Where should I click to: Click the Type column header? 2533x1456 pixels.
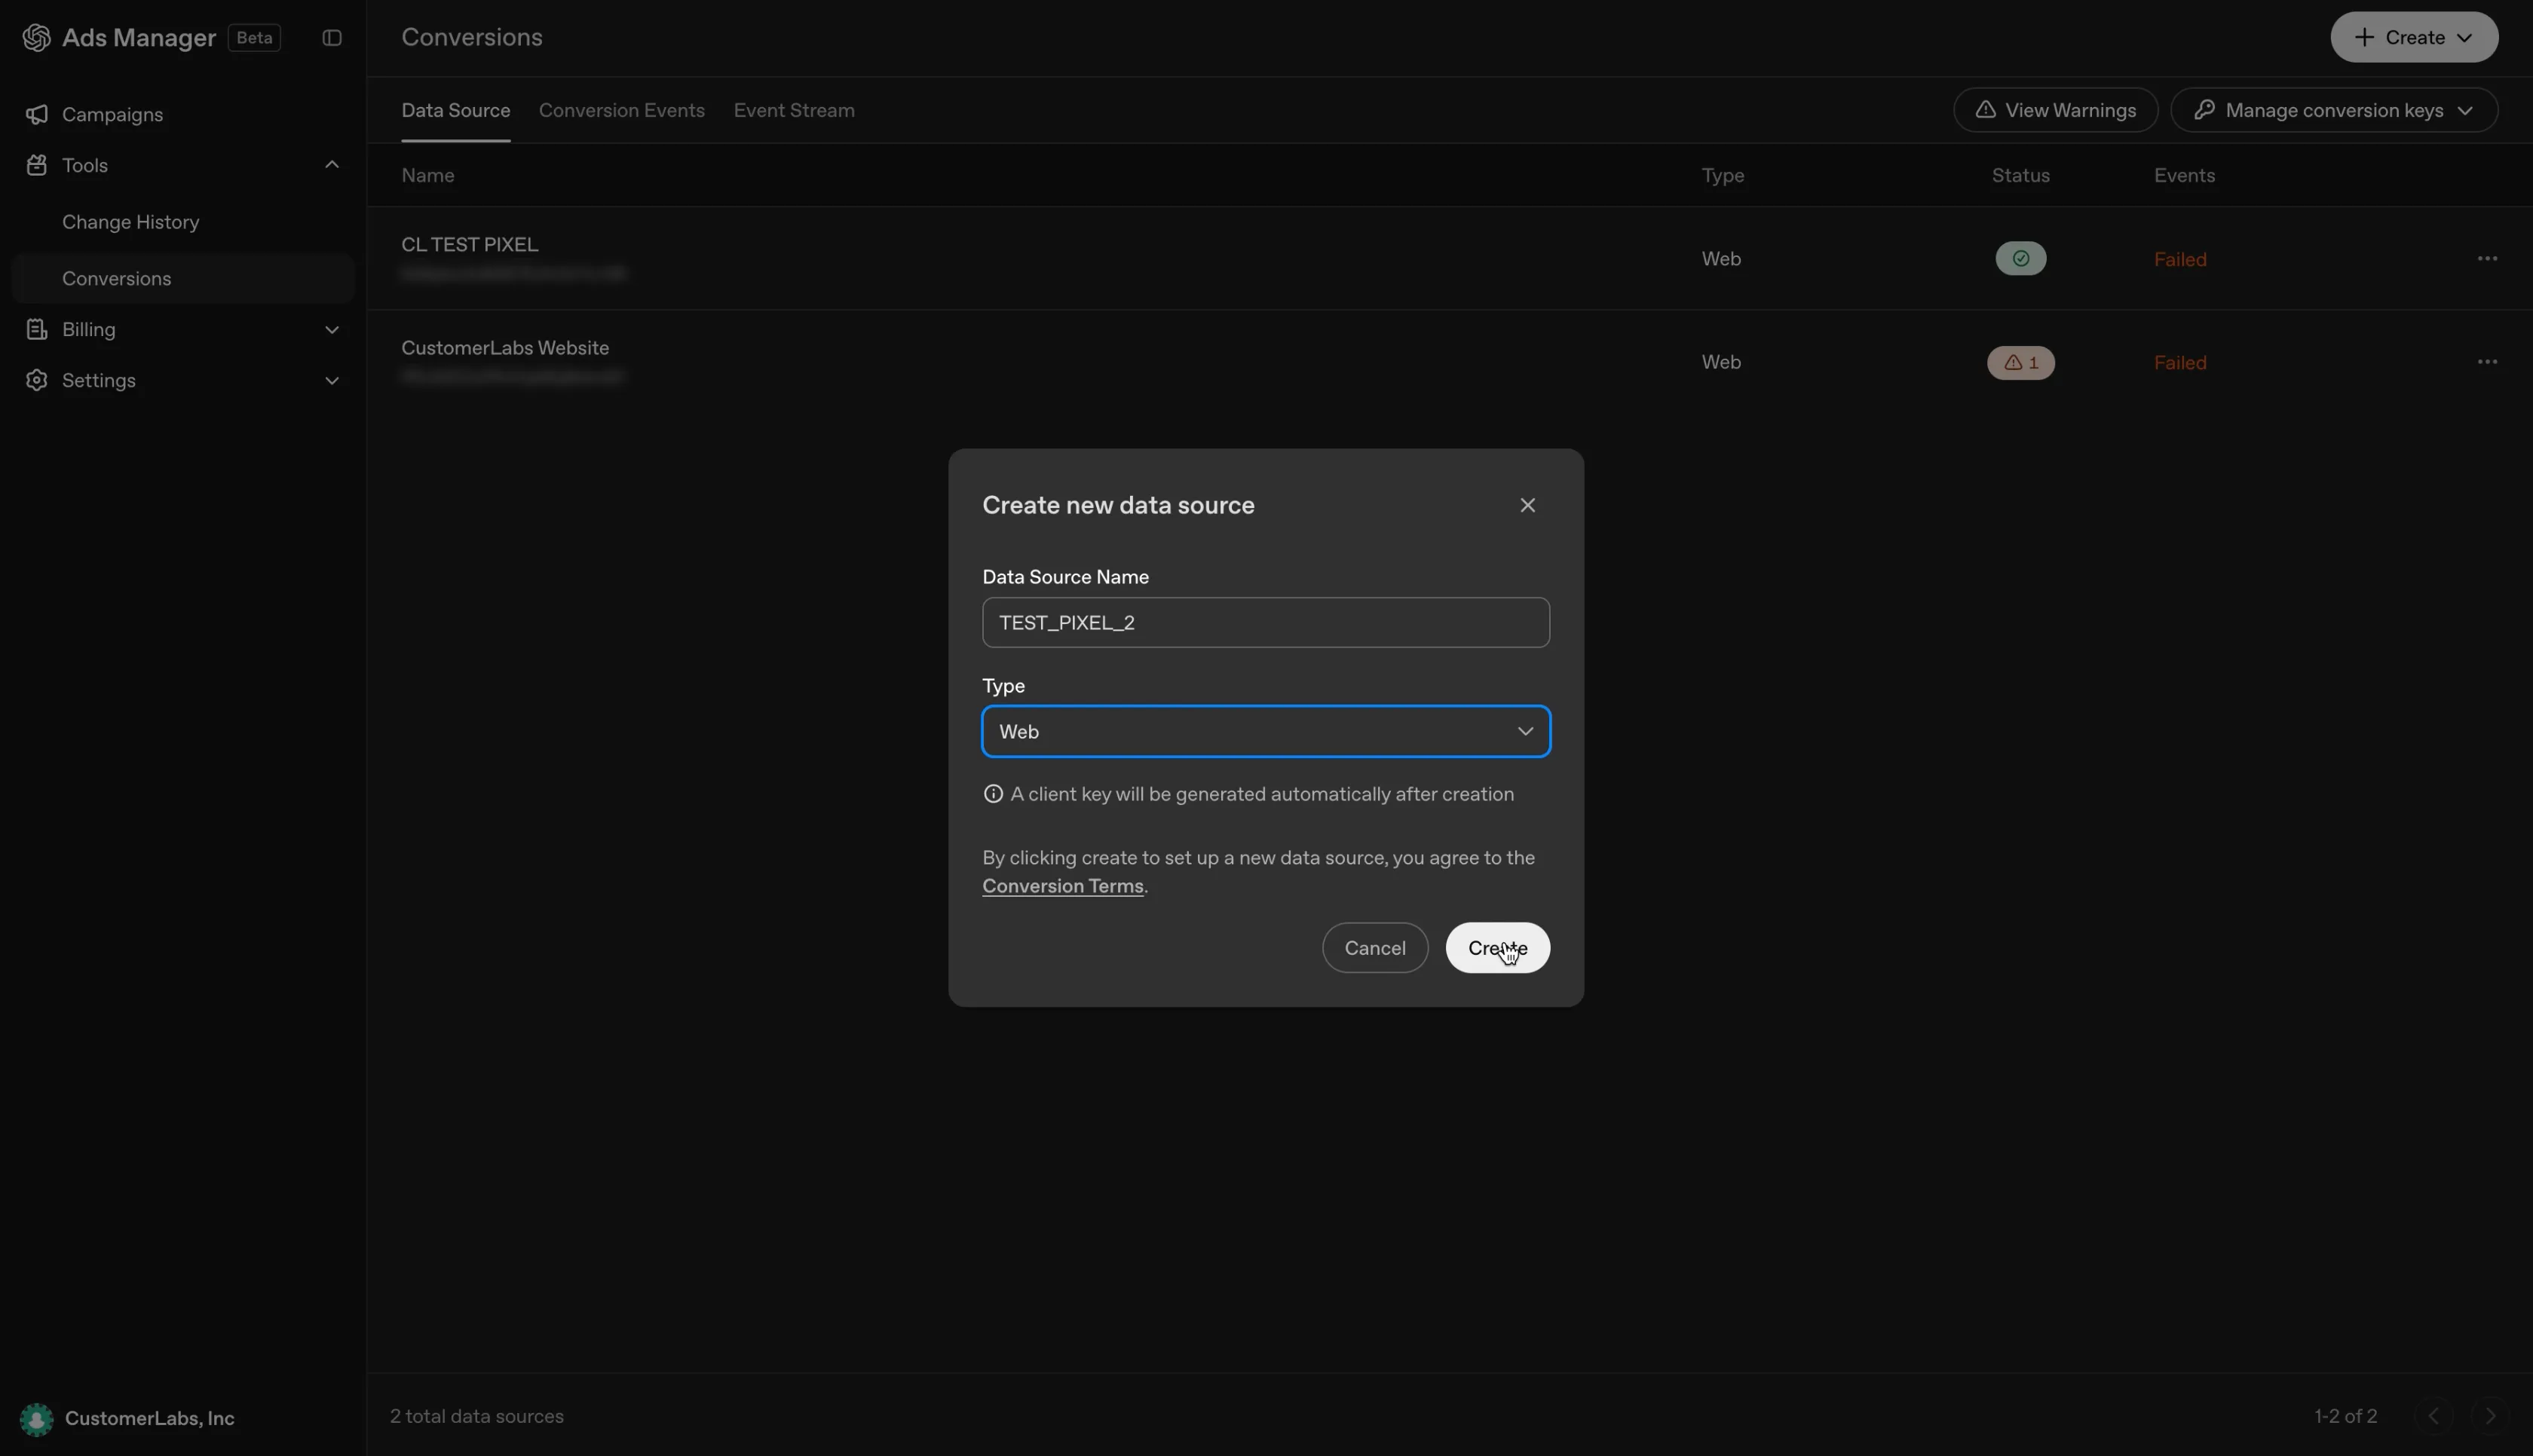pos(1723,176)
